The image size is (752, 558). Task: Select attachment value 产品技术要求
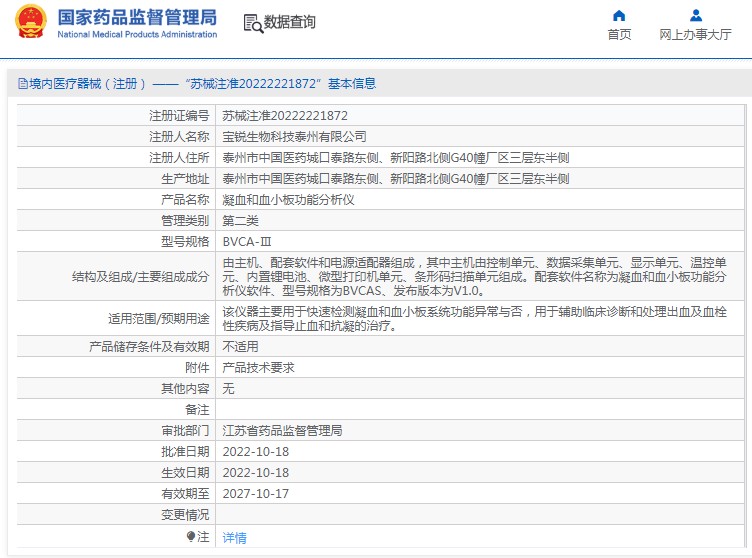pyautogui.click(x=258, y=368)
